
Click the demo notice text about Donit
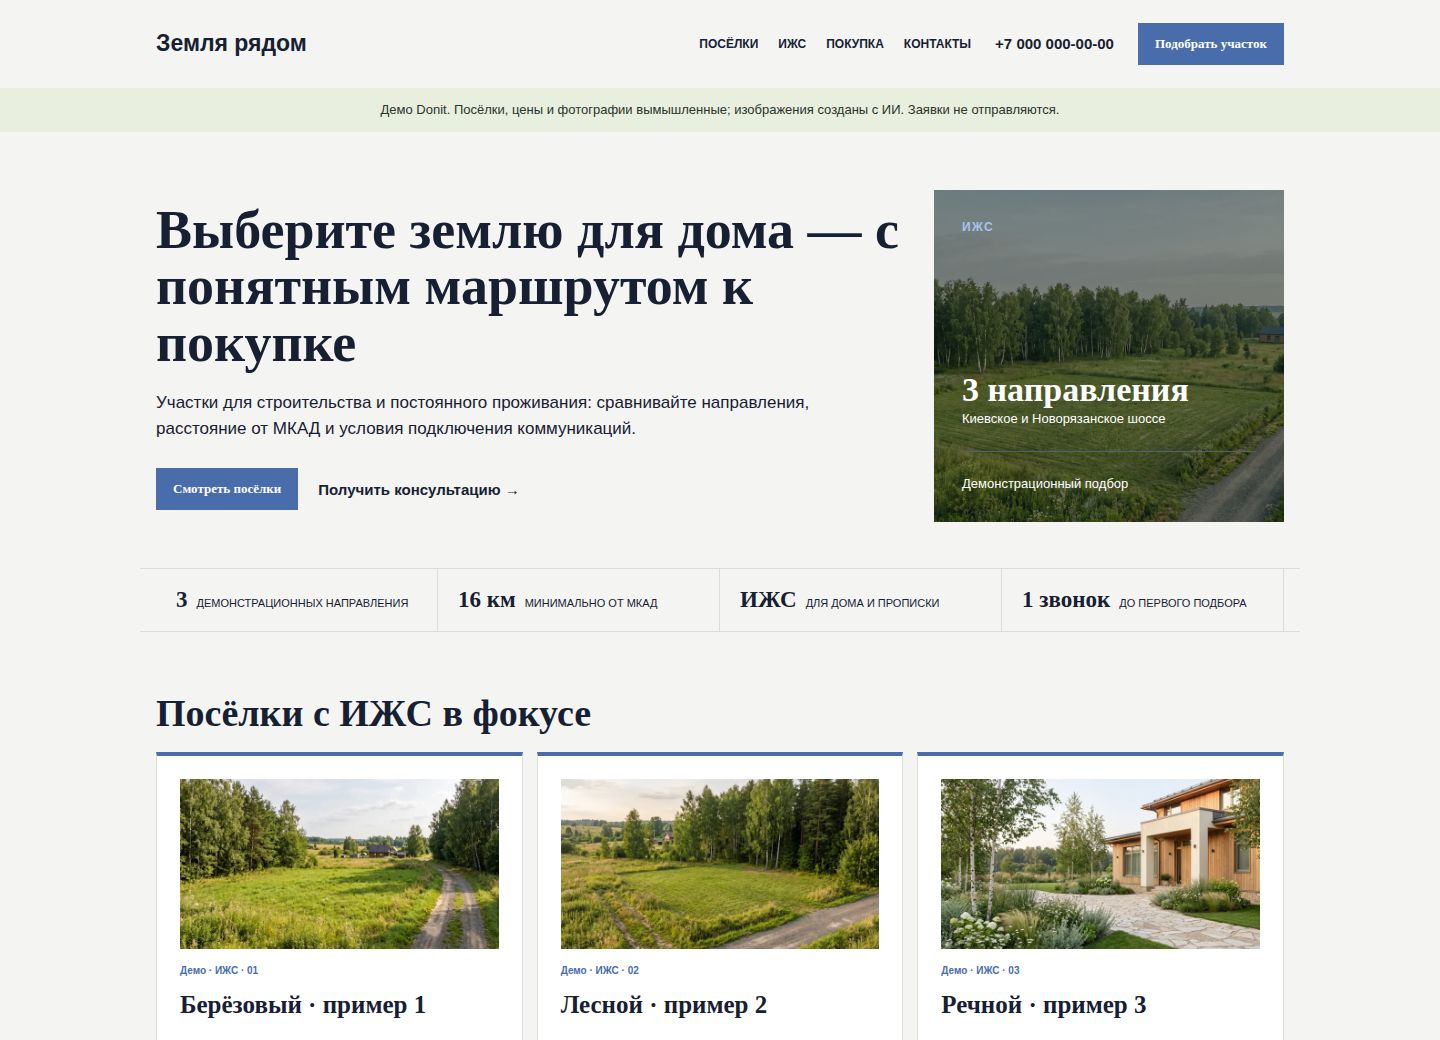(720, 110)
